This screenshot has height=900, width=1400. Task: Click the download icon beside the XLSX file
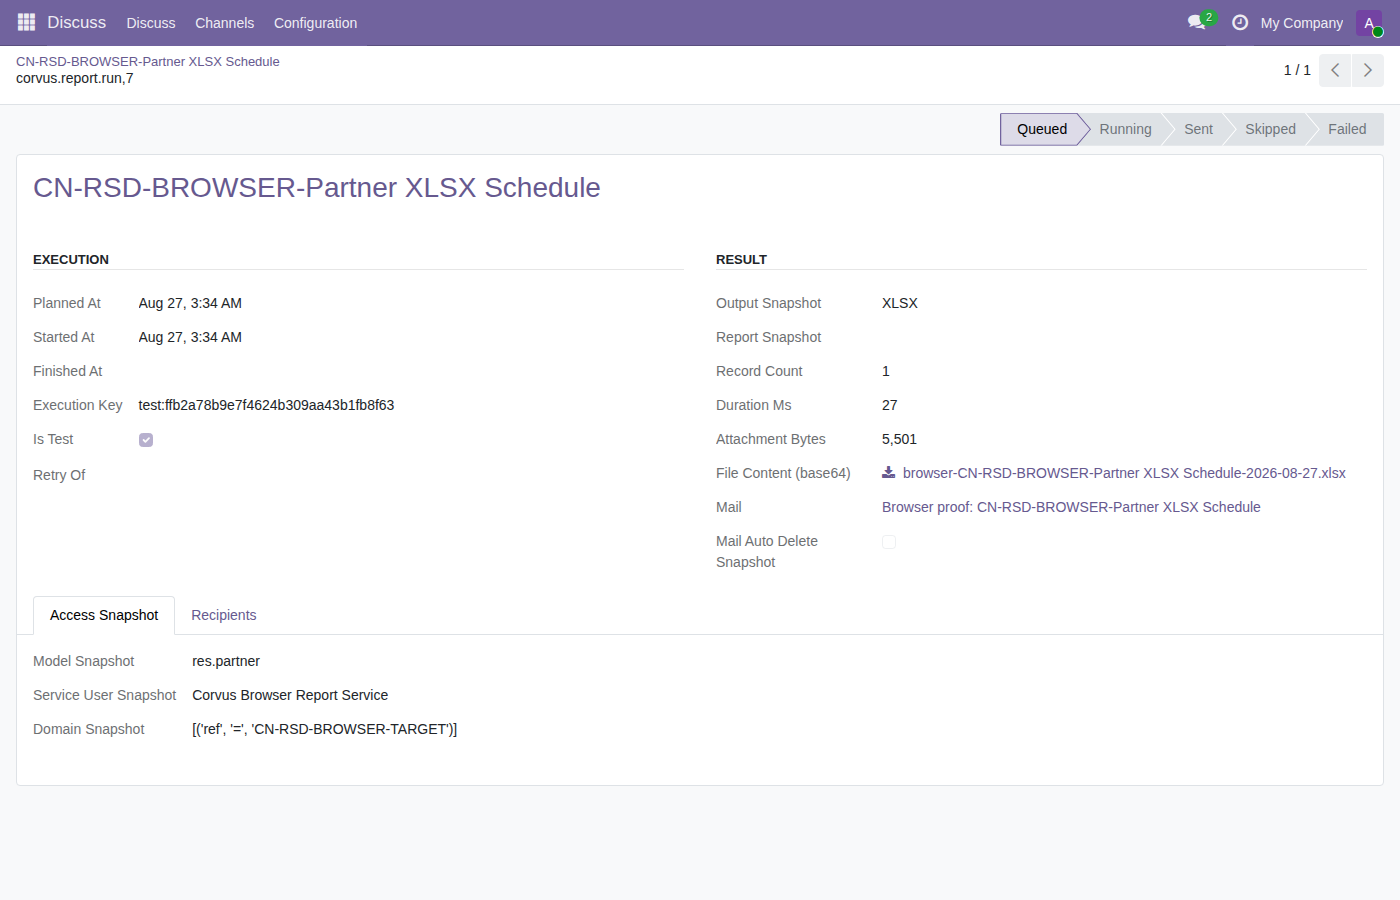coord(888,473)
